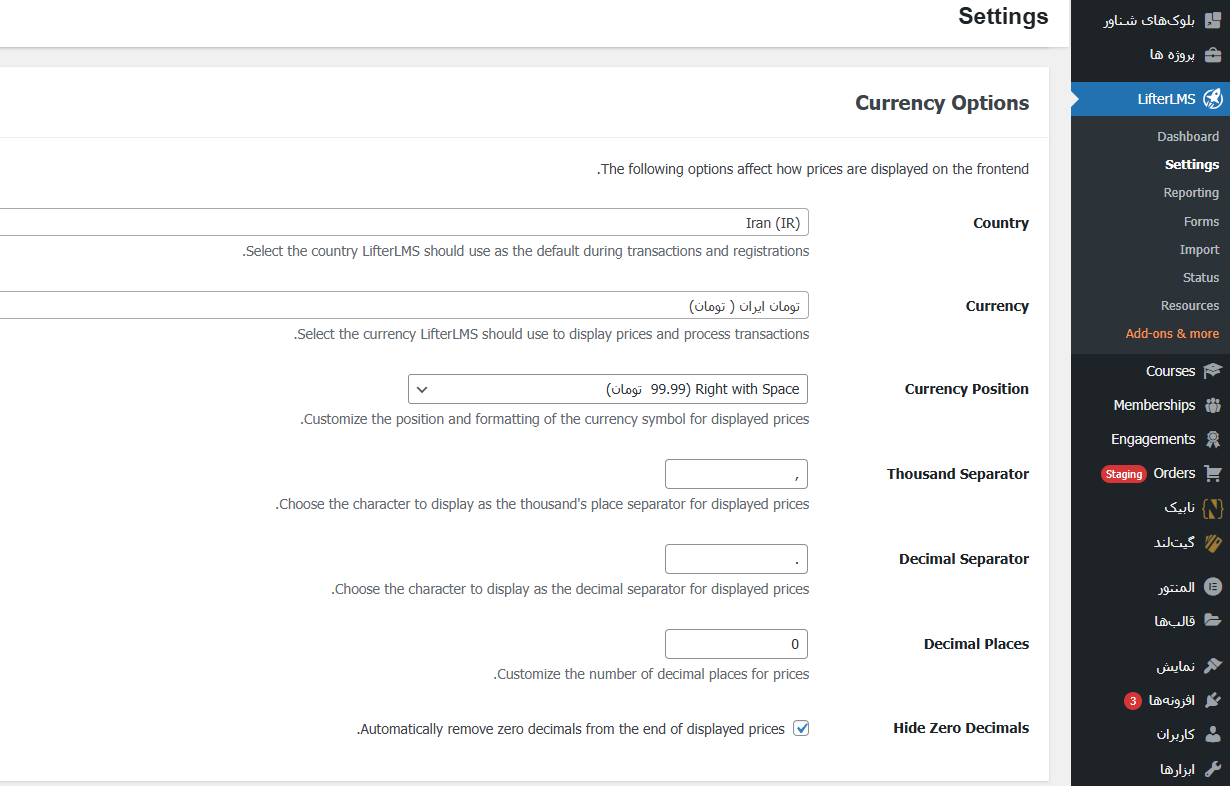Click the Thousand Separator input field

point(736,474)
